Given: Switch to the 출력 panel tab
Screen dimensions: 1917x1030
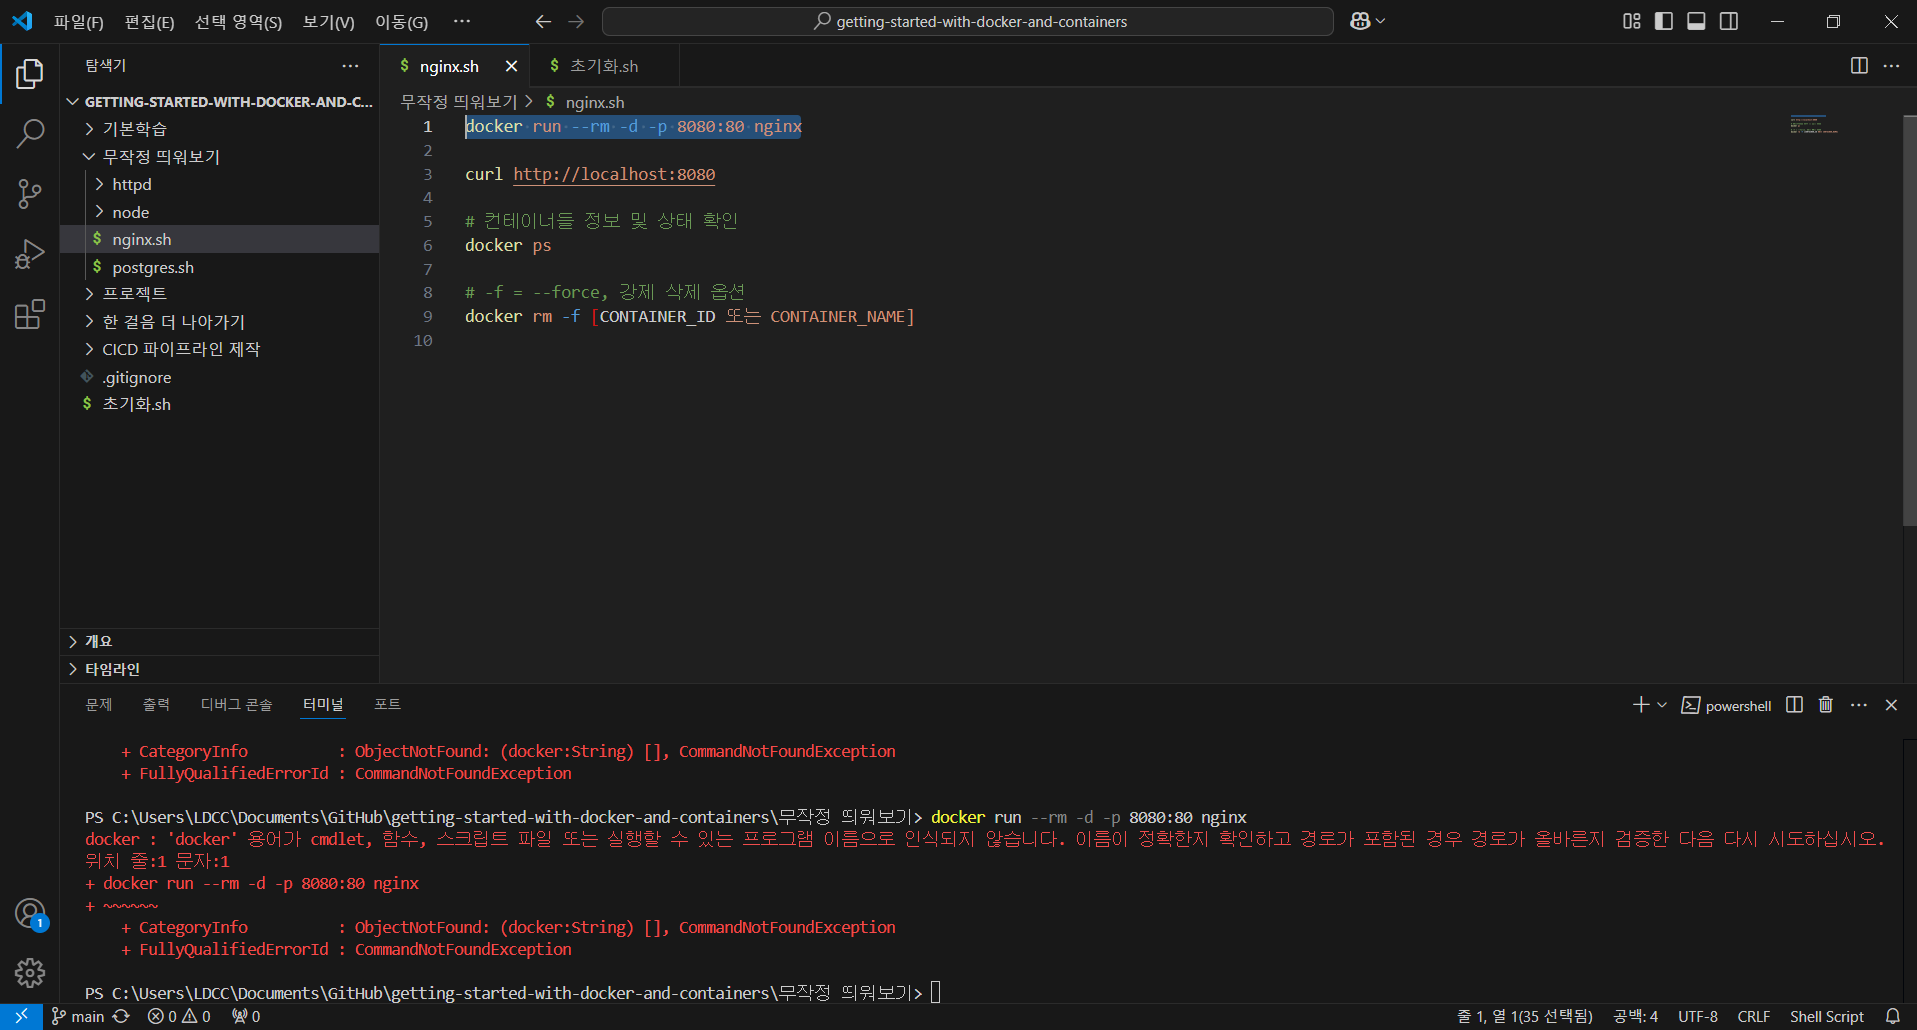Looking at the screenshot, I should (x=156, y=705).
